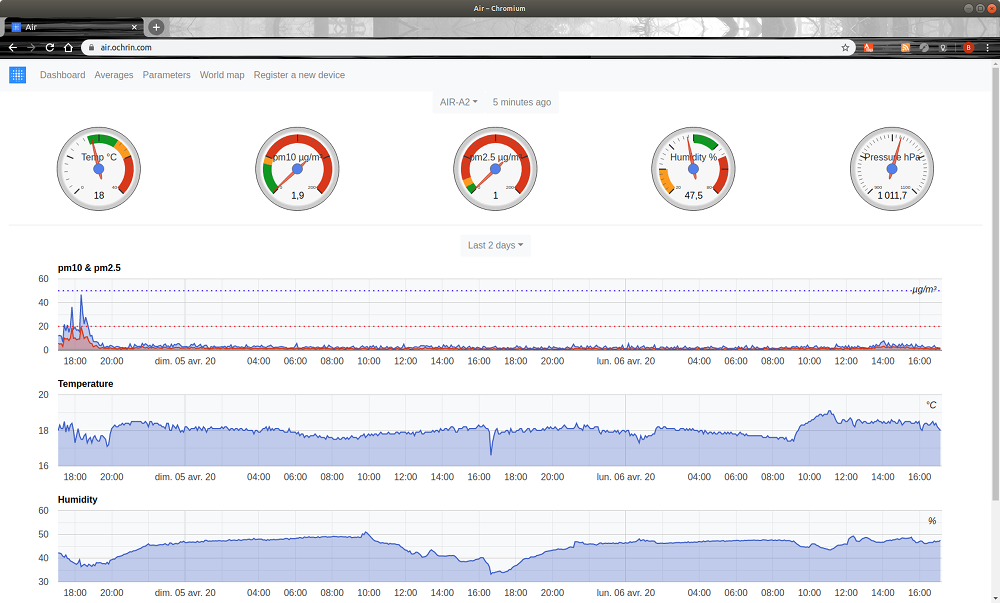Open the Last 2 days range dropdown
1000x603 pixels.
[x=496, y=245]
